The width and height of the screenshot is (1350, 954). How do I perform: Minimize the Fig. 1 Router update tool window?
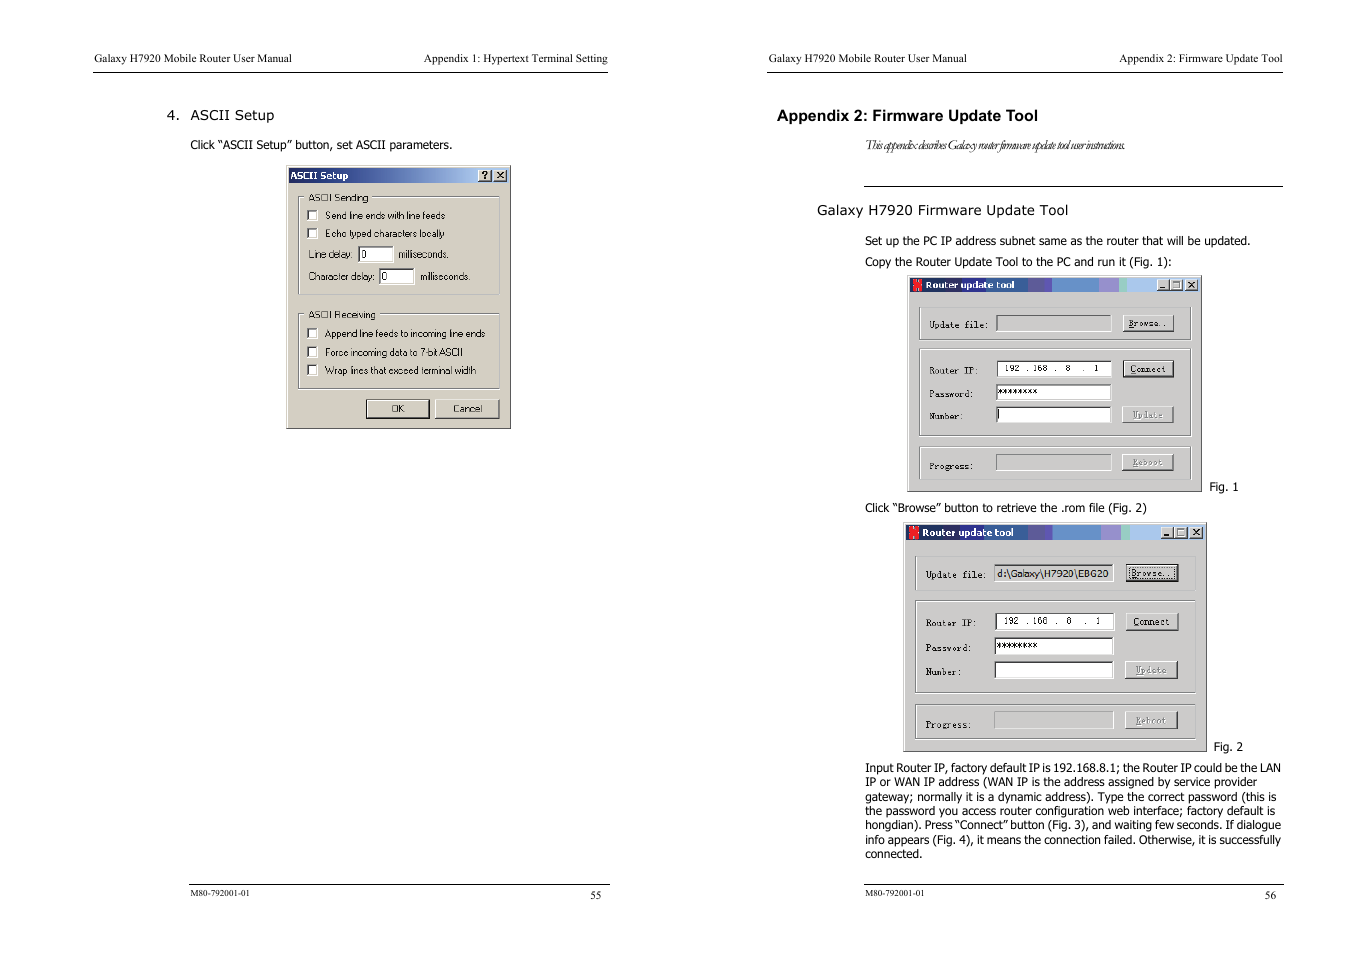[1163, 285]
